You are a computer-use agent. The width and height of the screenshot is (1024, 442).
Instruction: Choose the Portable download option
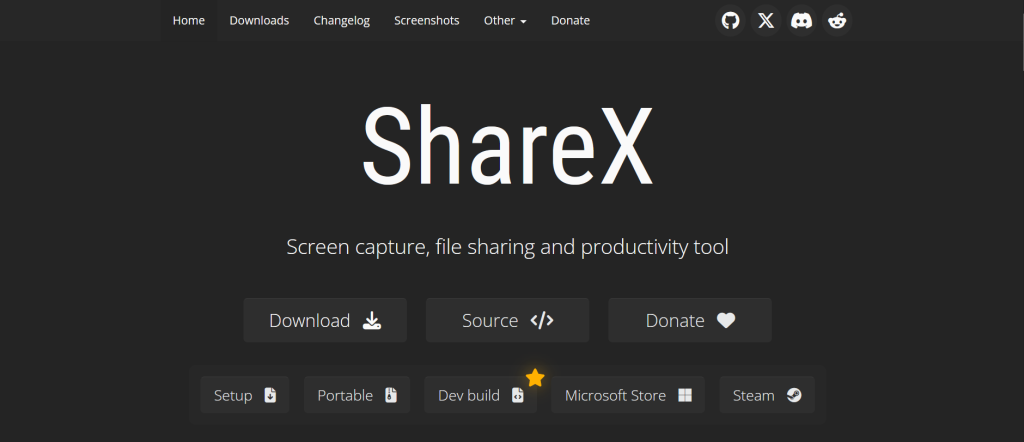click(x=357, y=395)
